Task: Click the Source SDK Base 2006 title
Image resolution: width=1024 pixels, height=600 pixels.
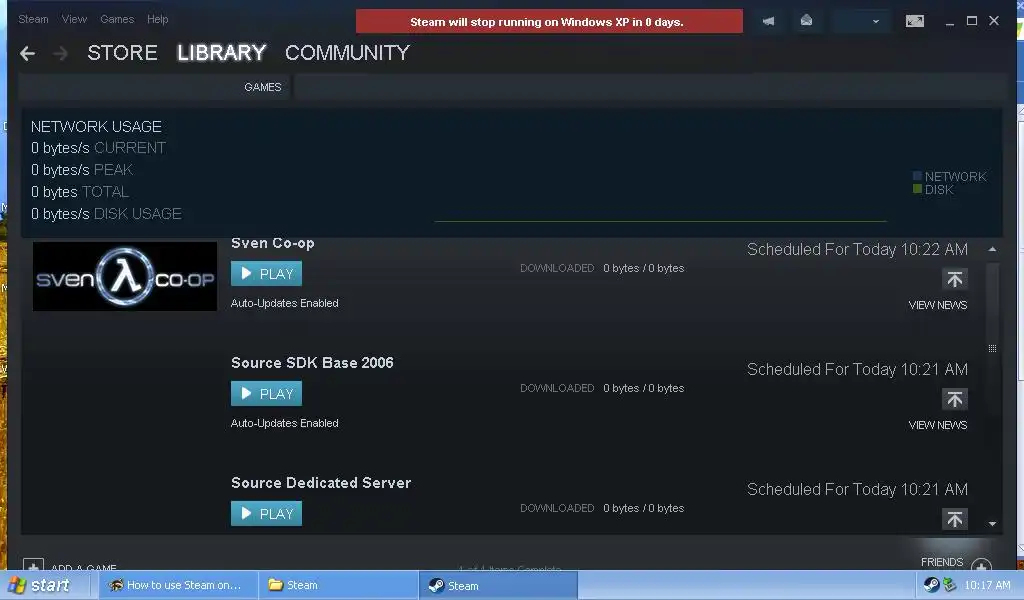Action: [312, 363]
